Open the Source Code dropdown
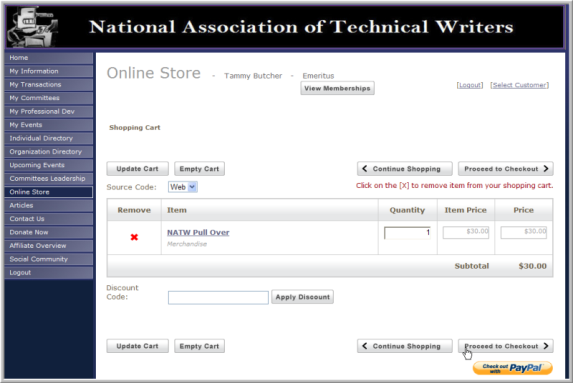This screenshot has height=383, width=573. [183, 187]
